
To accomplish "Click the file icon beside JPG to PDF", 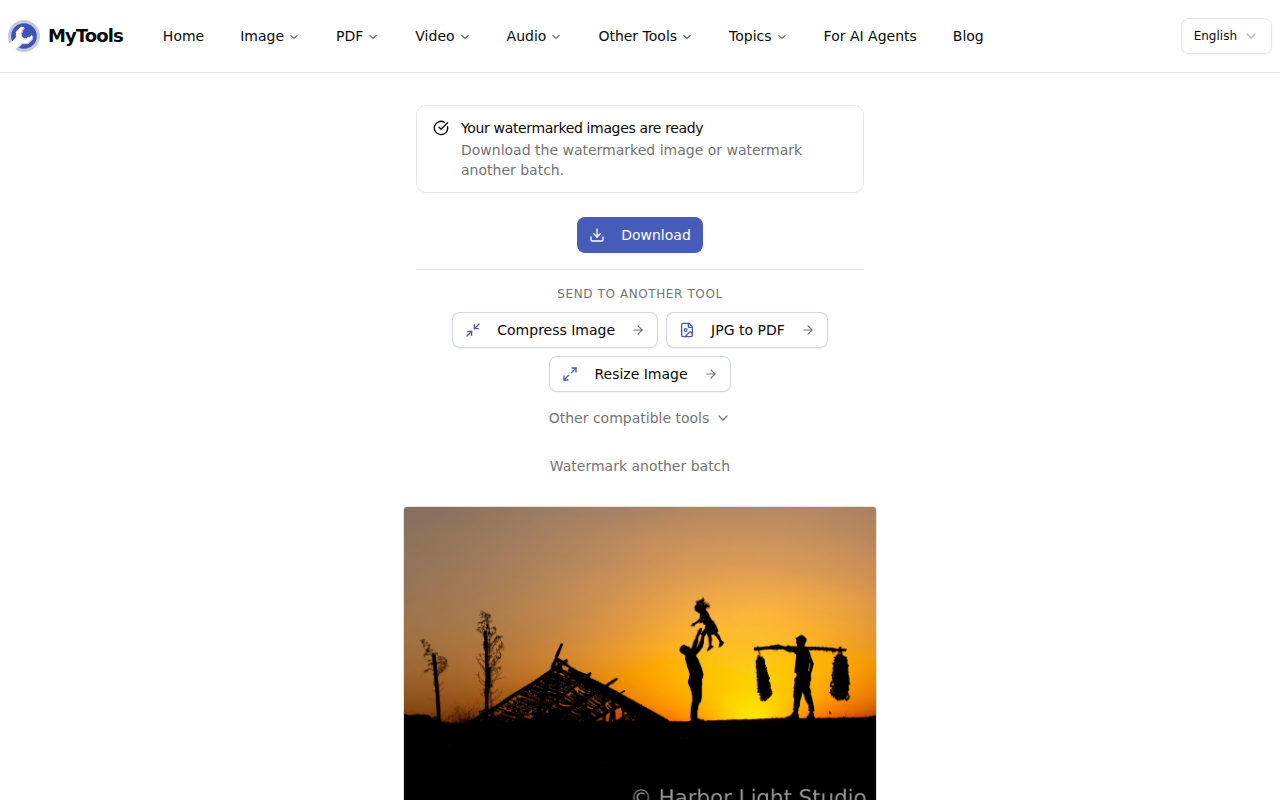I will pyautogui.click(x=687, y=330).
